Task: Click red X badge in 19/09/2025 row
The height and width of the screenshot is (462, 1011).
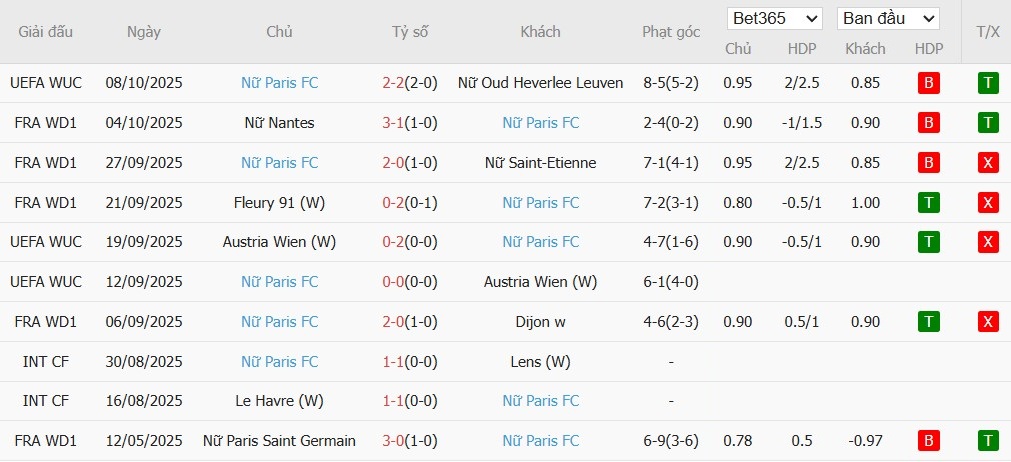Action: pyautogui.click(x=988, y=242)
